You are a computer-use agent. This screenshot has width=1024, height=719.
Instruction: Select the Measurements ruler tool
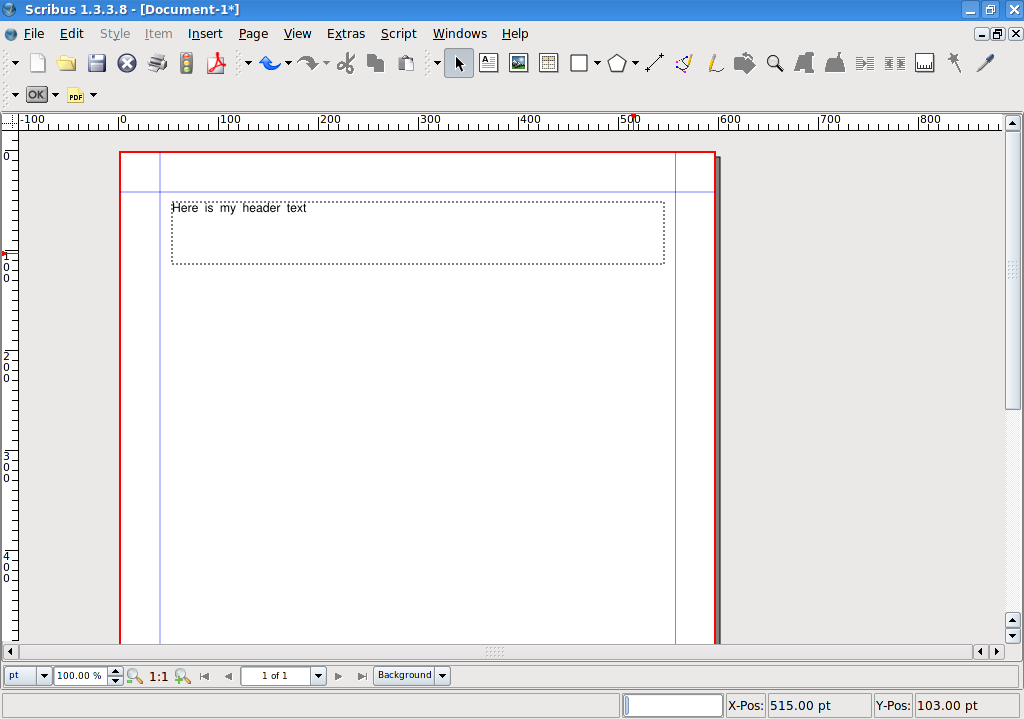tap(924, 63)
